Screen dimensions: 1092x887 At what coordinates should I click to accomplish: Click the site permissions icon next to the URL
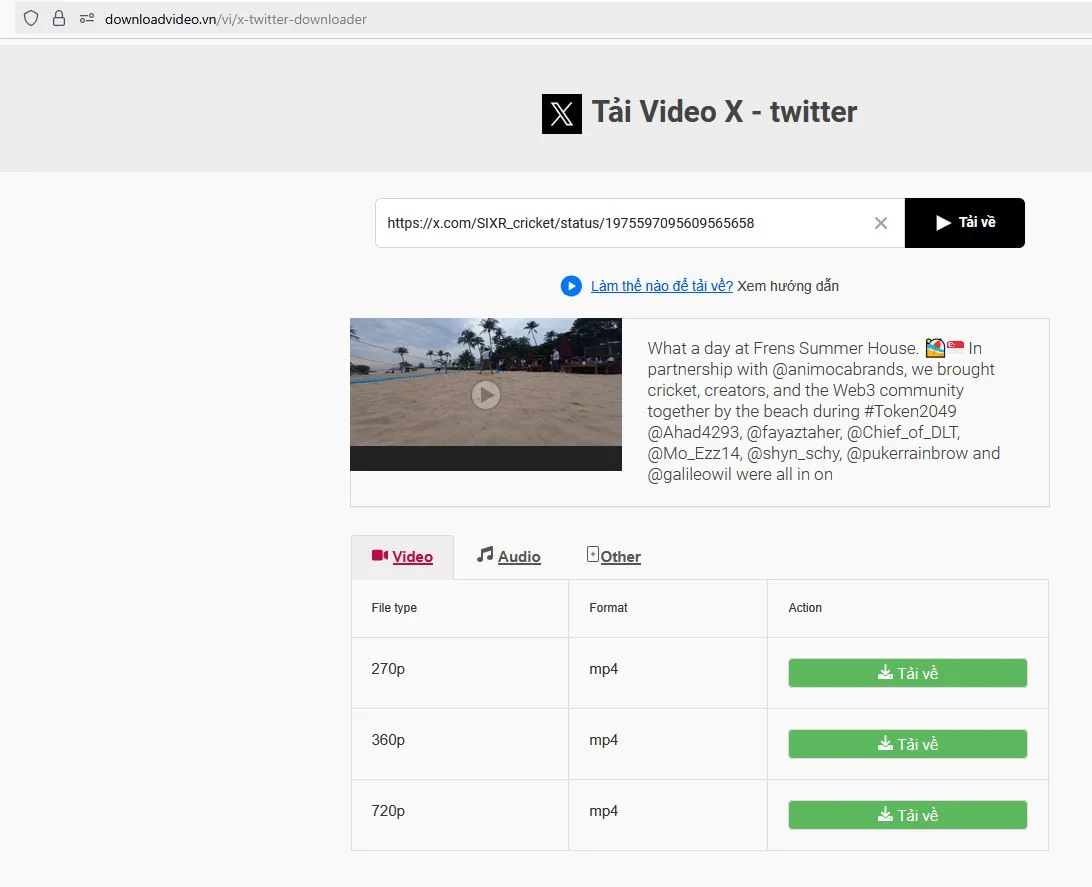tap(88, 18)
